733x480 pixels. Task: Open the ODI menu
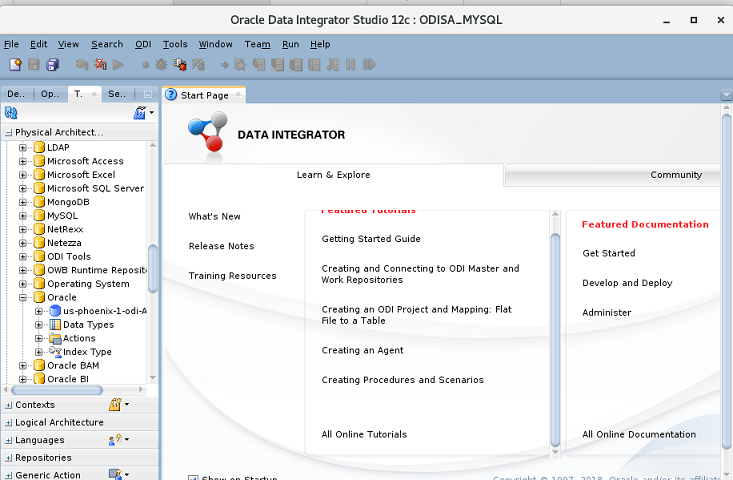[143, 44]
